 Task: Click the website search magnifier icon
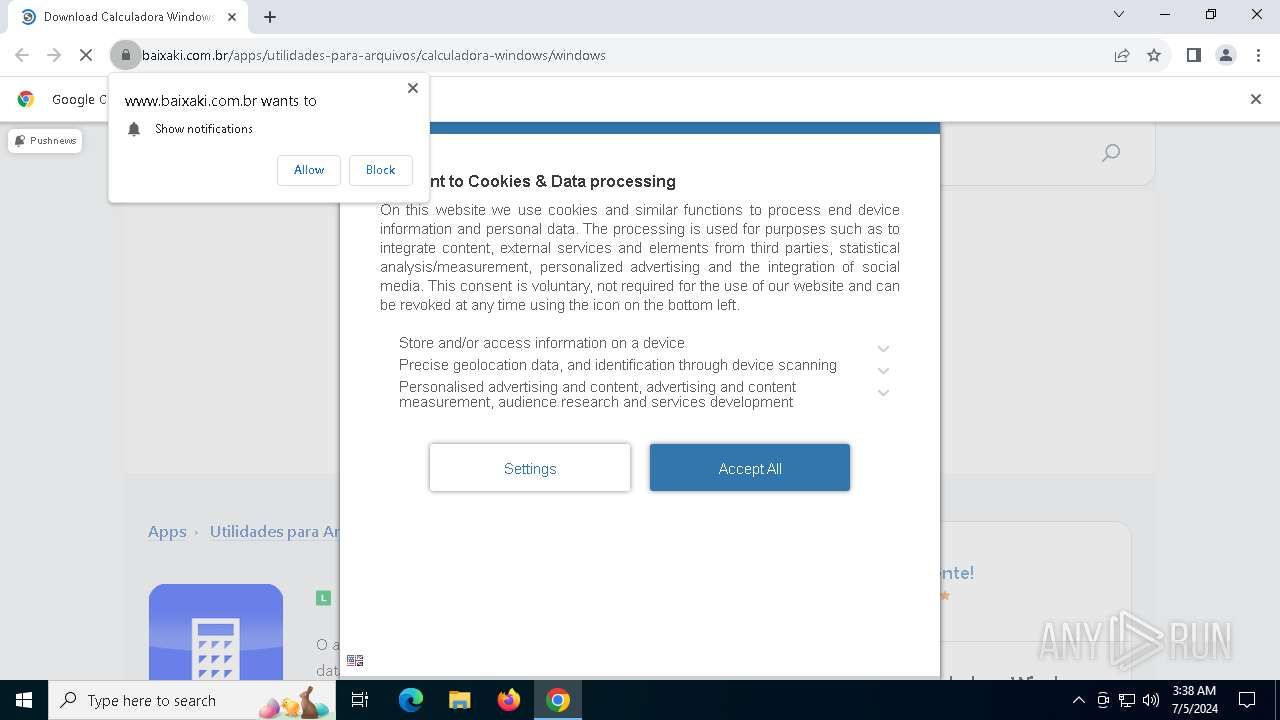(1111, 153)
